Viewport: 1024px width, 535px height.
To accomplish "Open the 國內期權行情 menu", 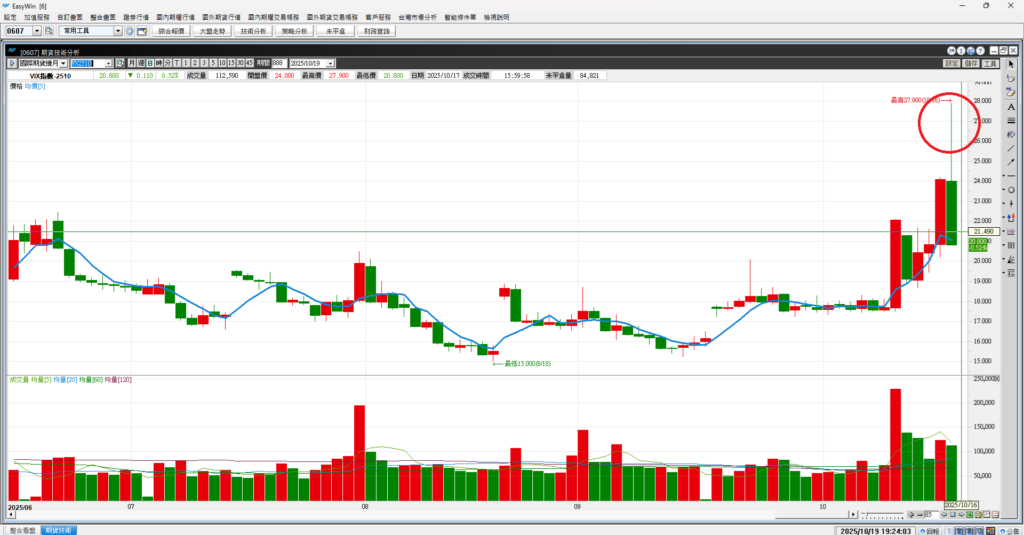I will [176, 18].
